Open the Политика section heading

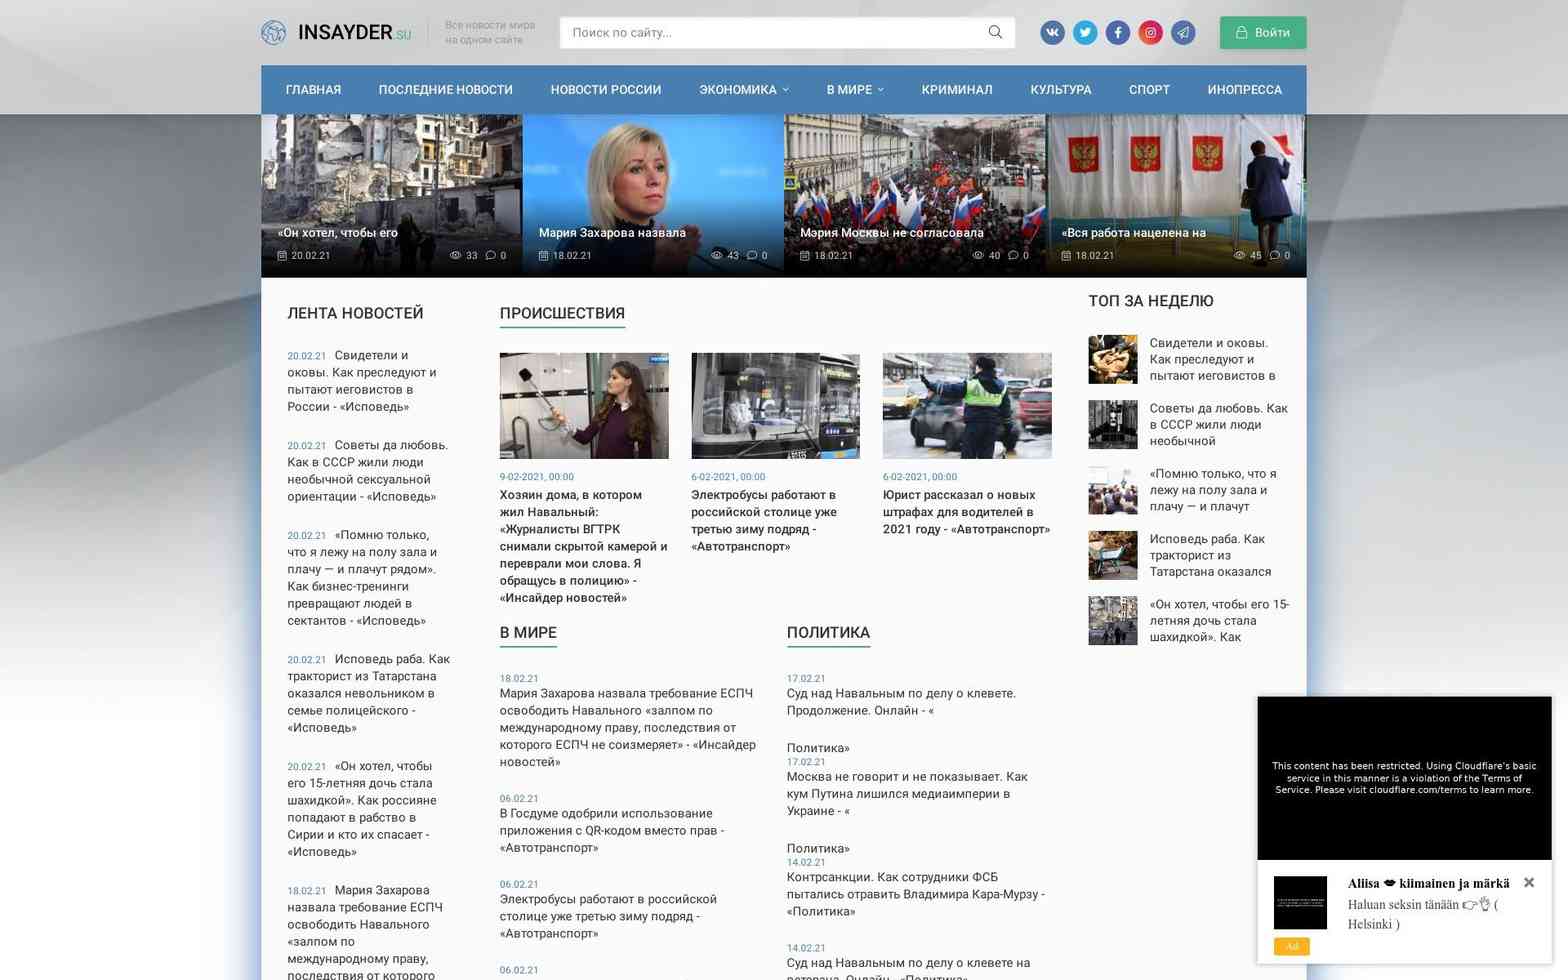827,632
